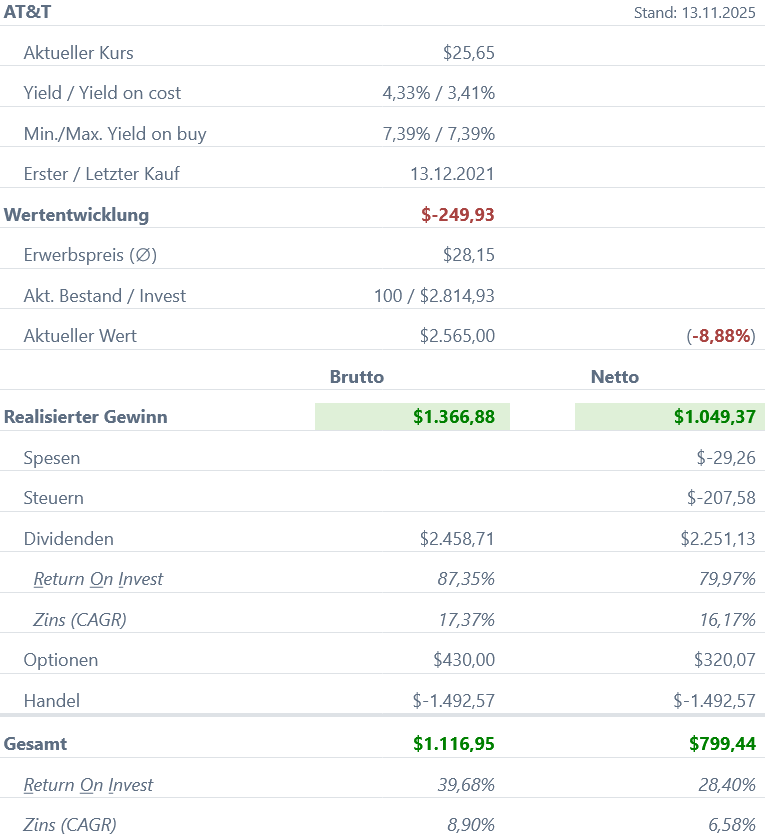The image size is (765, 837).
Task: Click the Stand: 13.11.2025 date label
Action: (695, 13)
